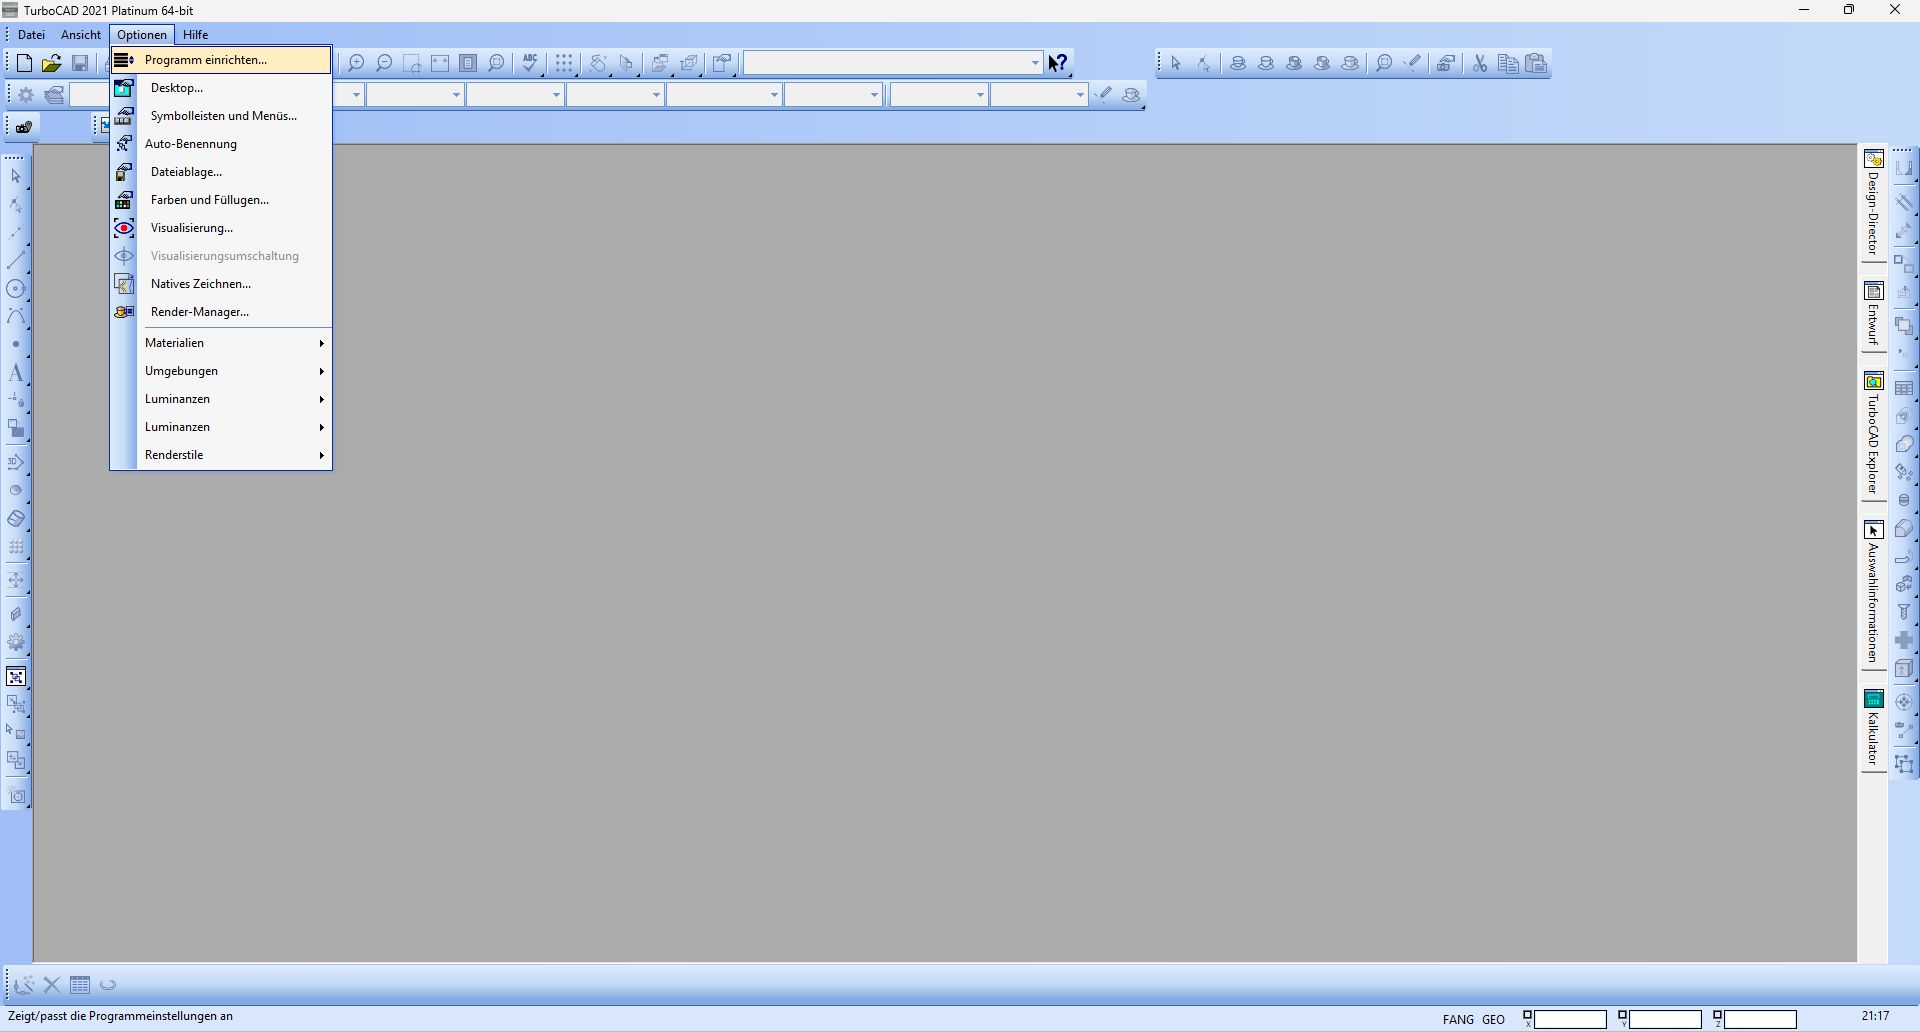This screenshot has width=1920, height=1032.
Task: Open the TurboCAD Explorer side tab
Action: pos(1874,434)
